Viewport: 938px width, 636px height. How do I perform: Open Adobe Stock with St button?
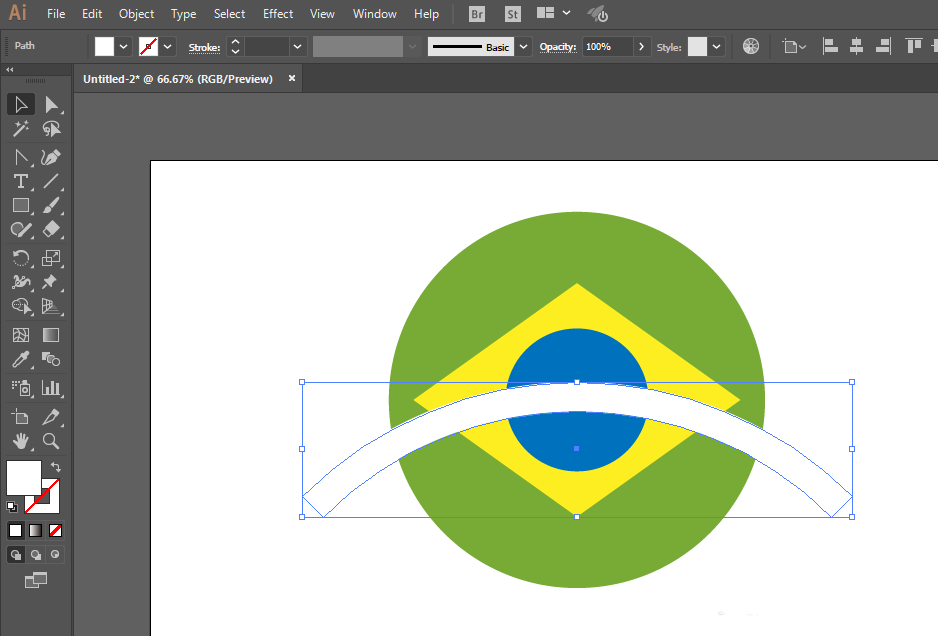pos(513,14)
